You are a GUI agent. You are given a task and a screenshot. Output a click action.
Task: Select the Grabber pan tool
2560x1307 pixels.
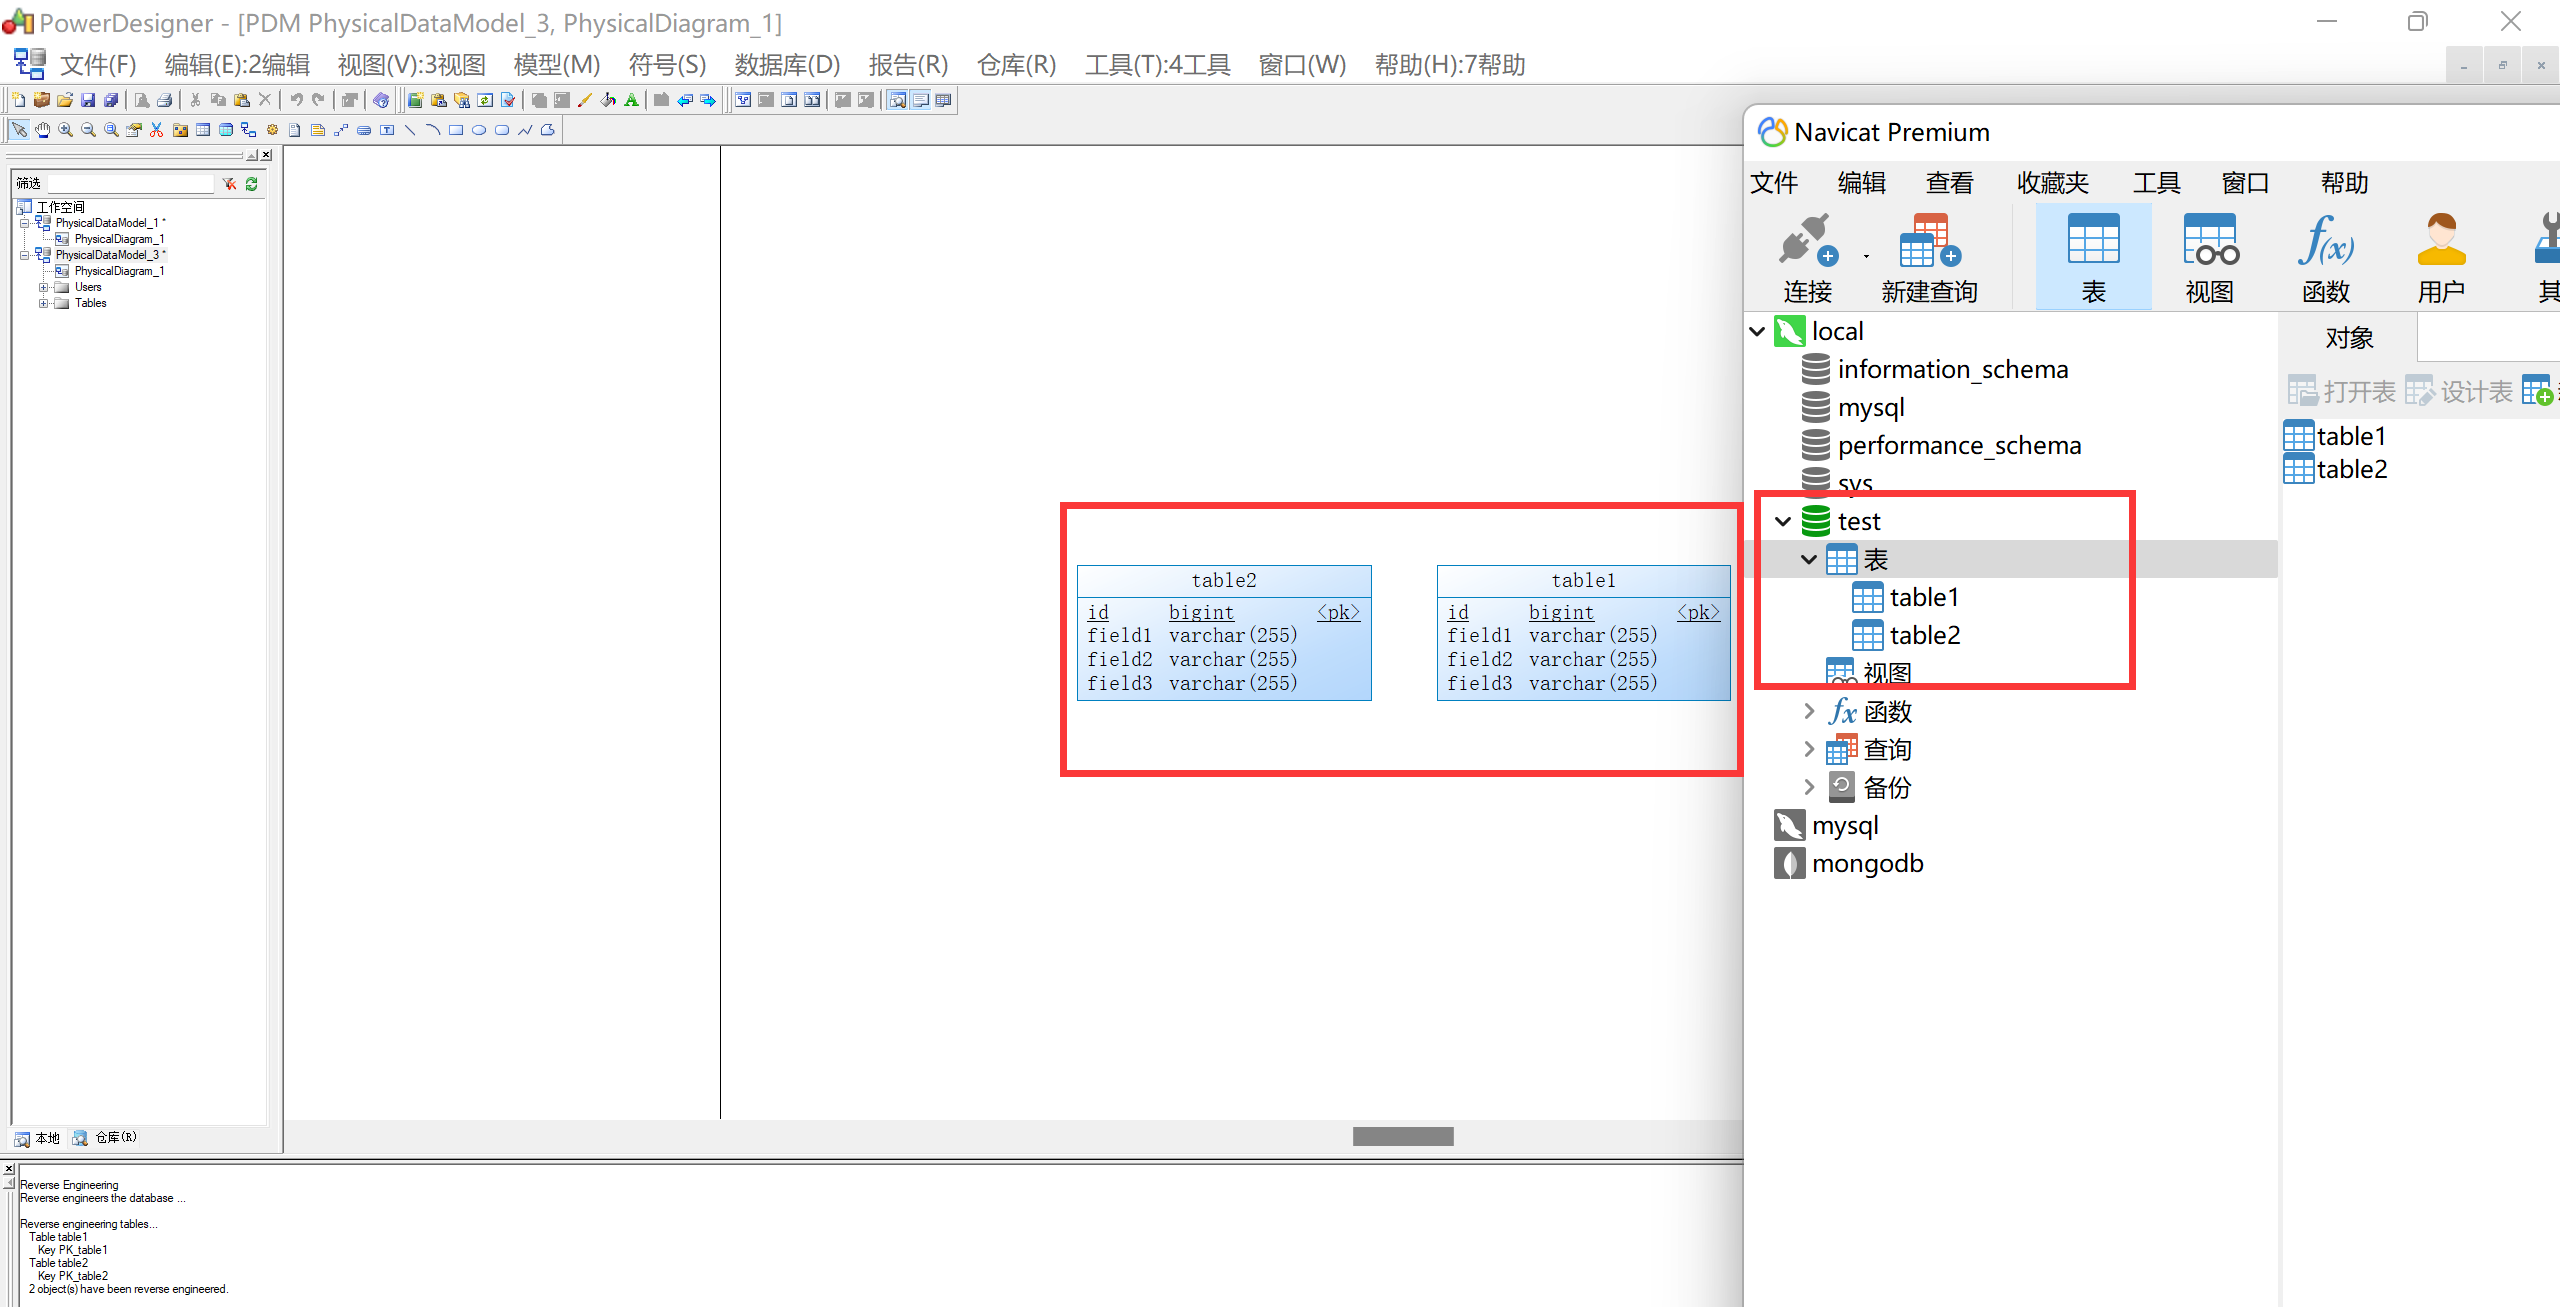(43, 130)
